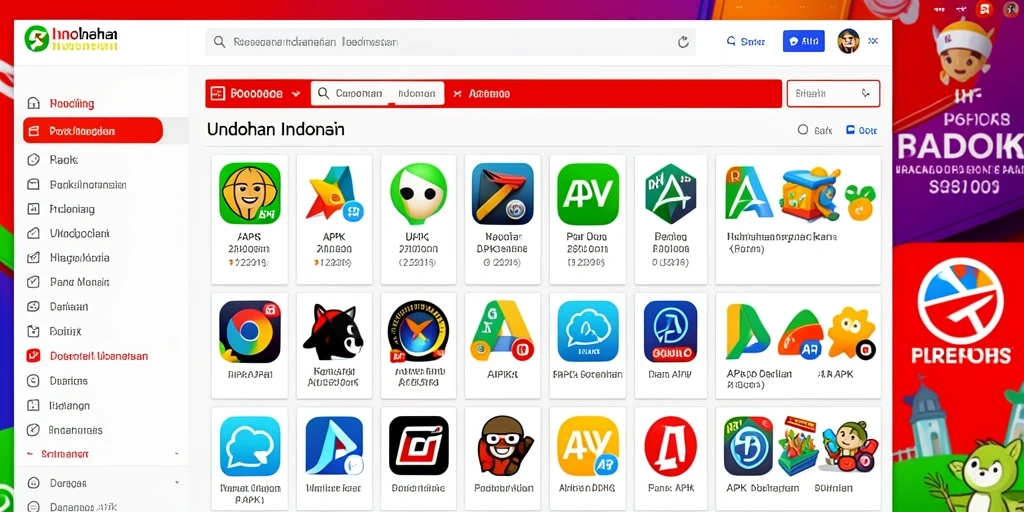Select highlighted red Peodueaden sidebar item

(93, 131)
